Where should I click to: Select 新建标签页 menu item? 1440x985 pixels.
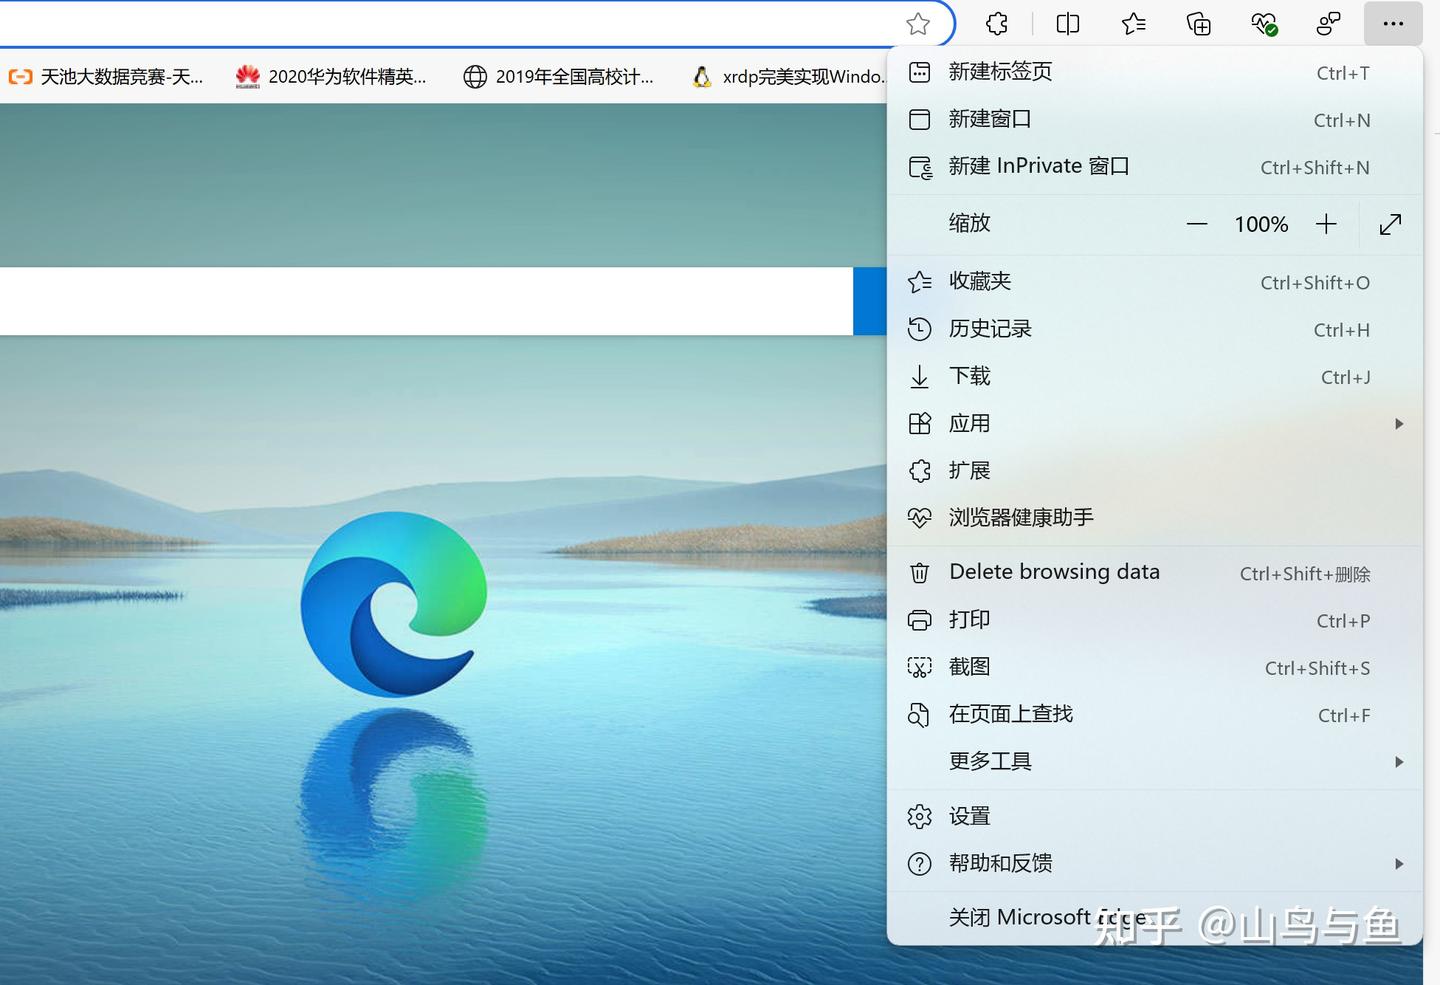coord(1155,72)
